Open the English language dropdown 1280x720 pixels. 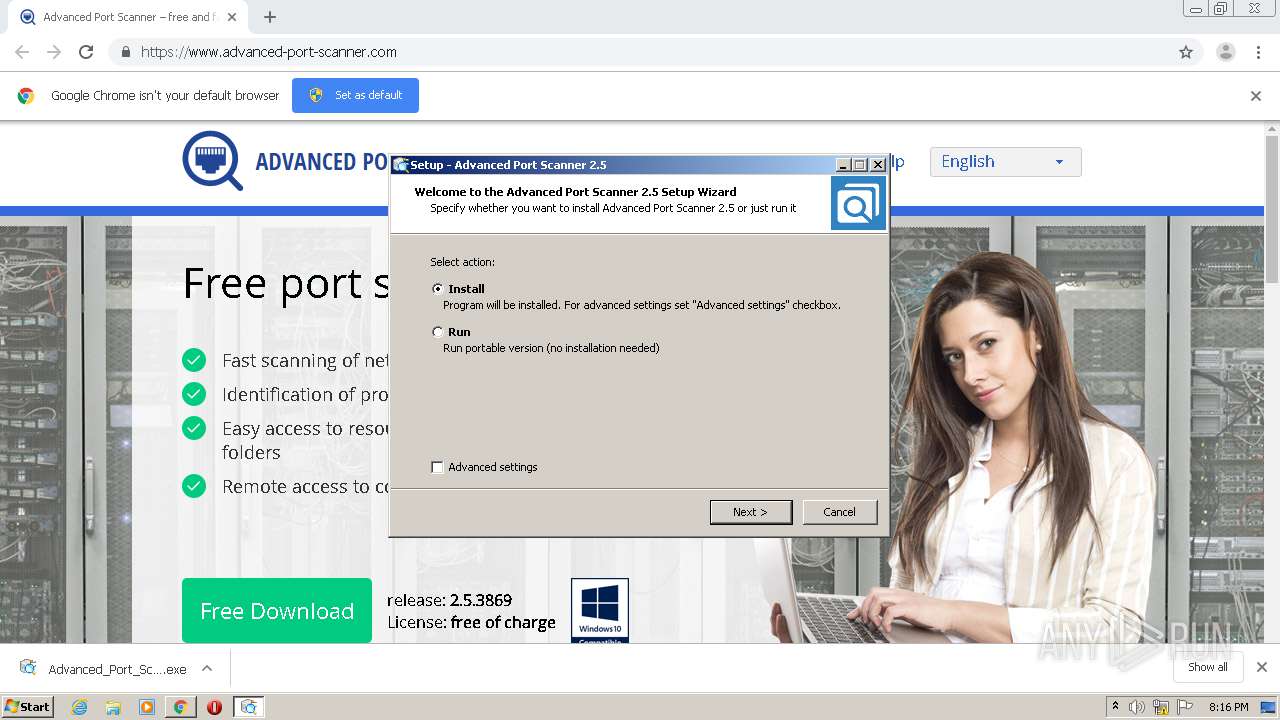point(1005,162)
